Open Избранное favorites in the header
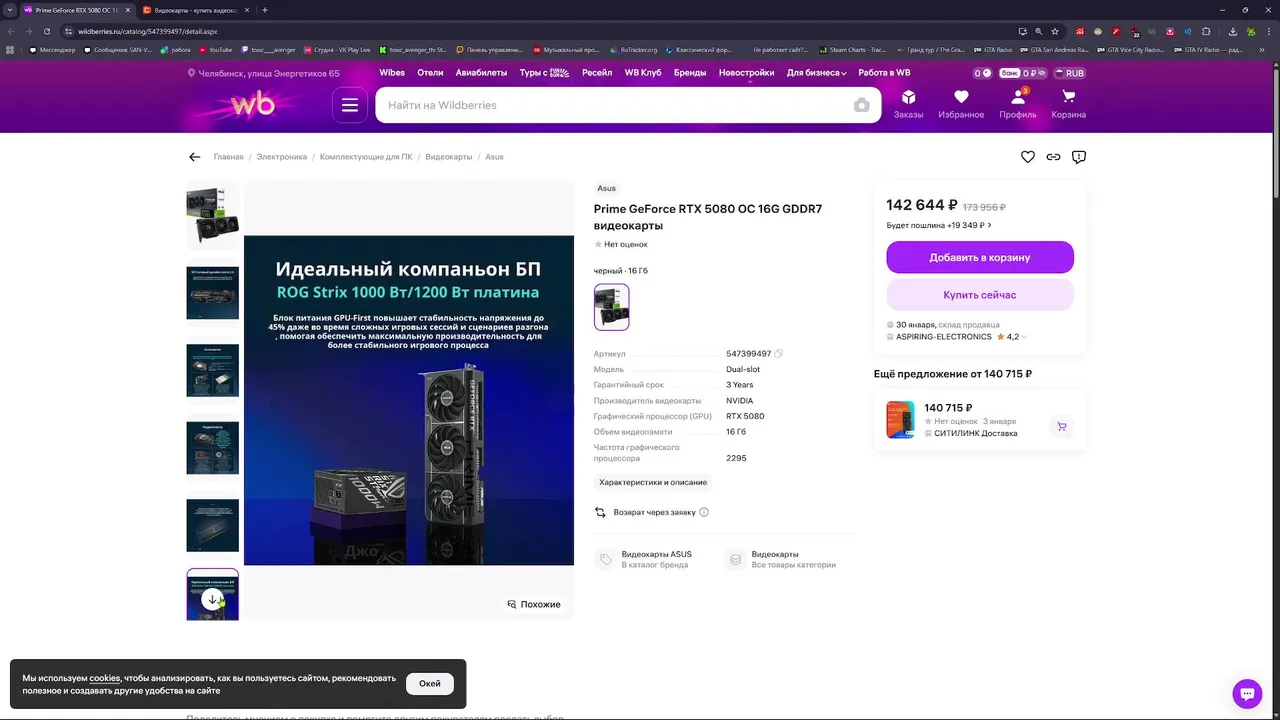 pos(961,104)
